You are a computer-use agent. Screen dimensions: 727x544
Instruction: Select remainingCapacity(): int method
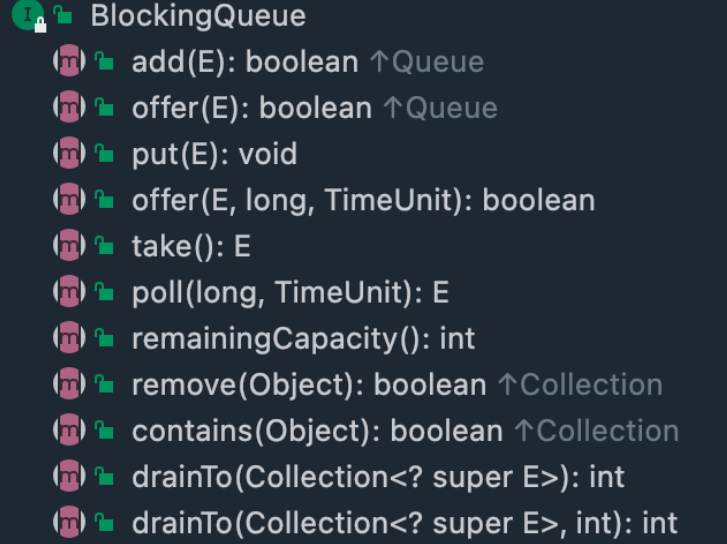point(303,338)
